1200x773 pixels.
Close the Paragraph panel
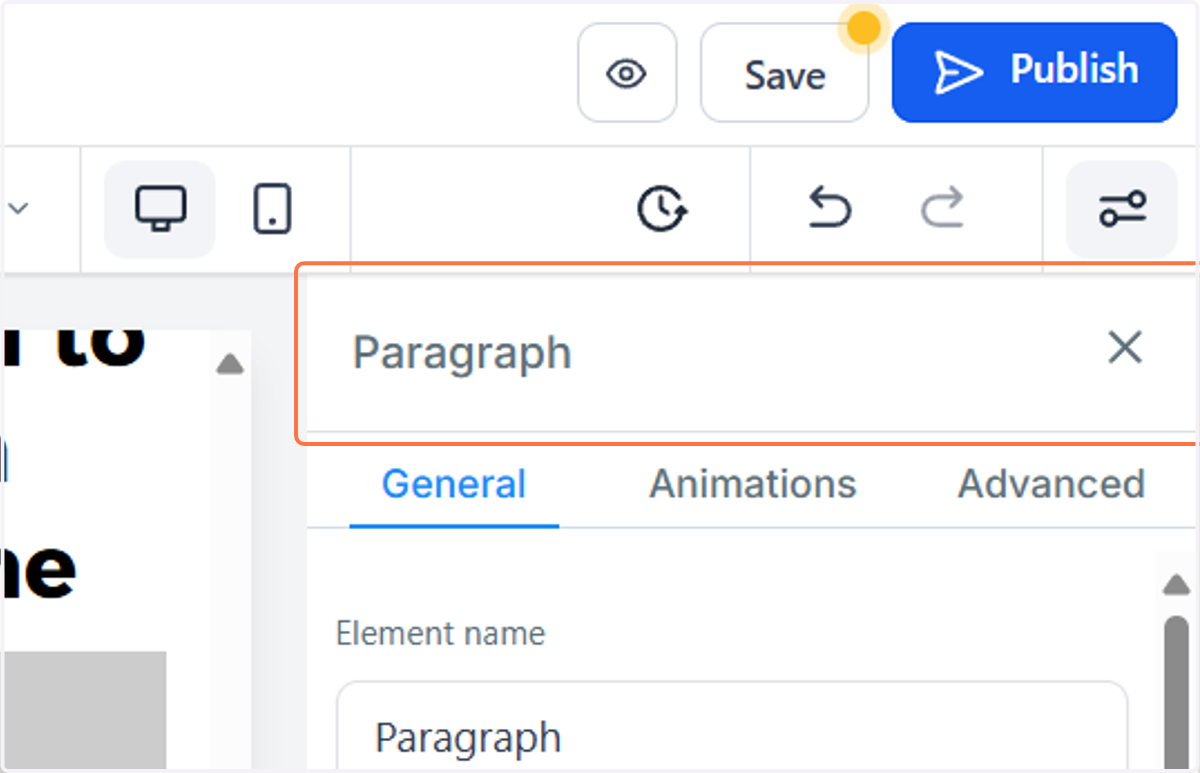pos(1125,348)
